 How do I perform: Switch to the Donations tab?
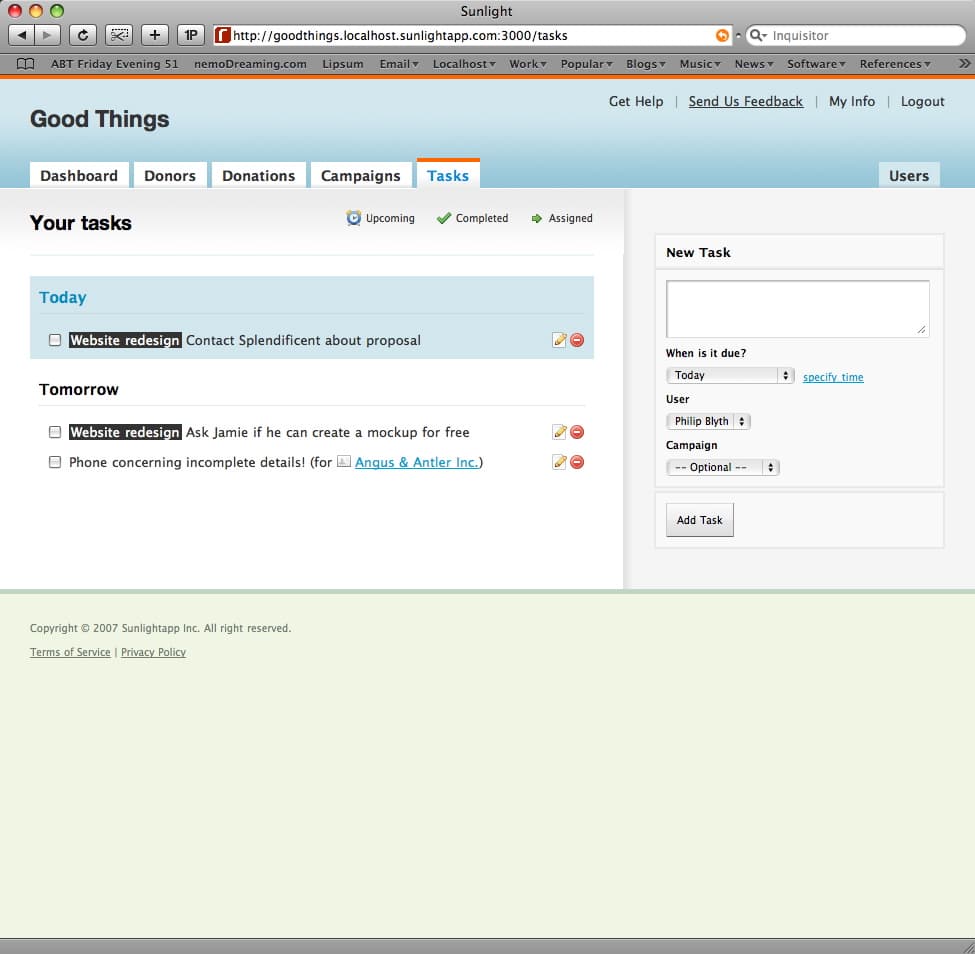258,176
